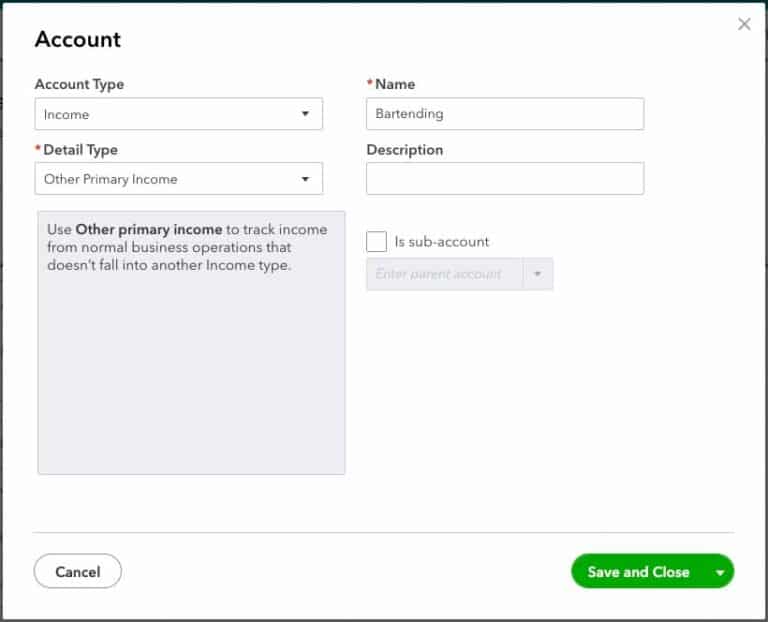
Task: Close the Account dialog with the X
Action: coord(744,24)
